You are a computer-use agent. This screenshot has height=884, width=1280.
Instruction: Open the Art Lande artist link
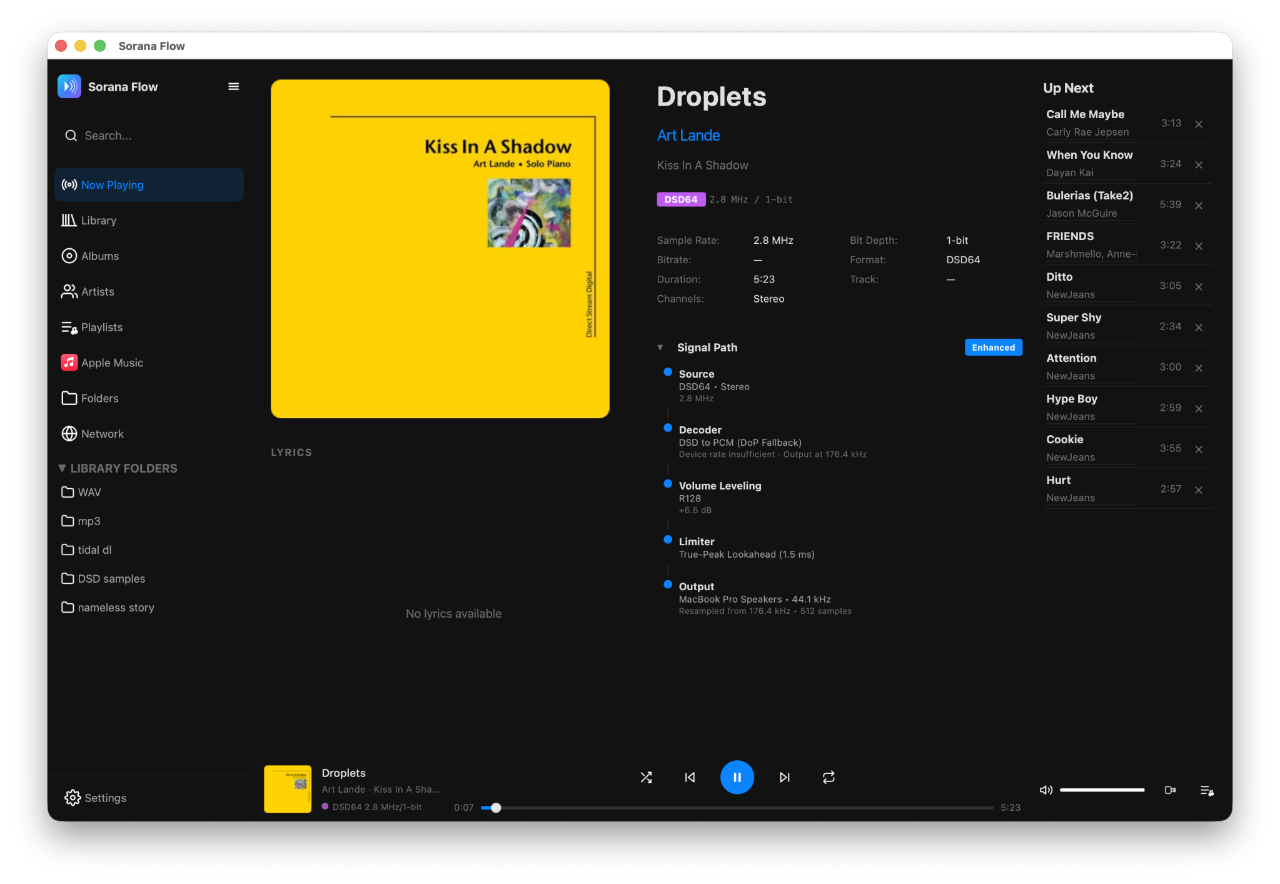tap(688, 136)
